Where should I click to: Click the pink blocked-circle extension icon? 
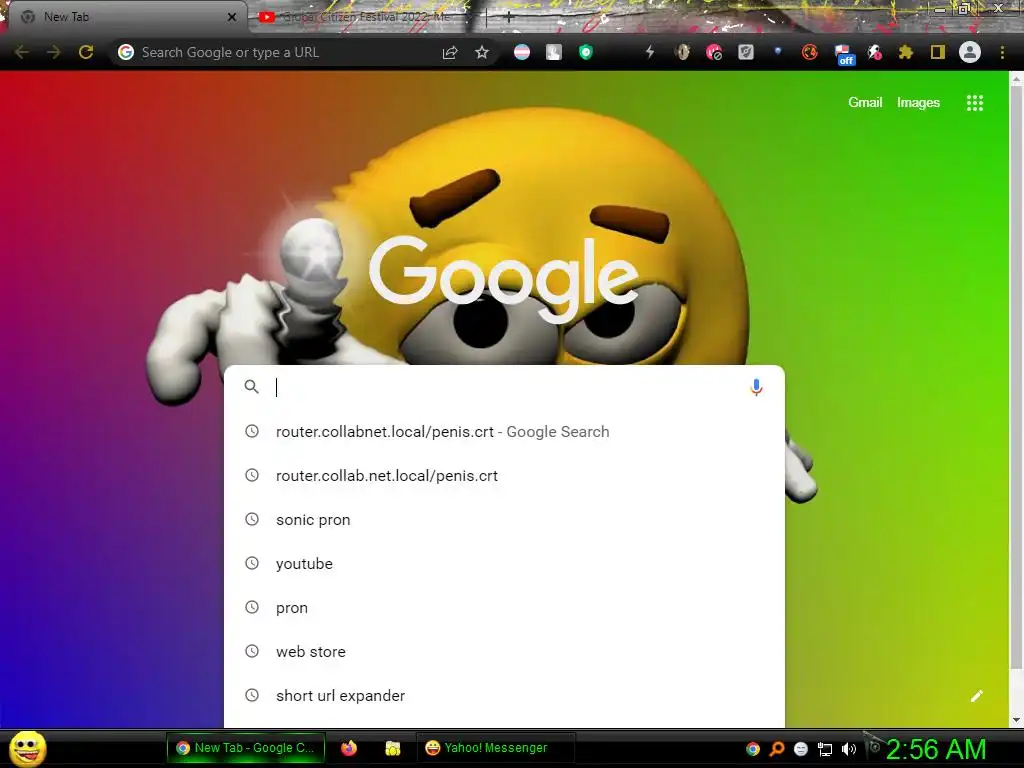714,52
